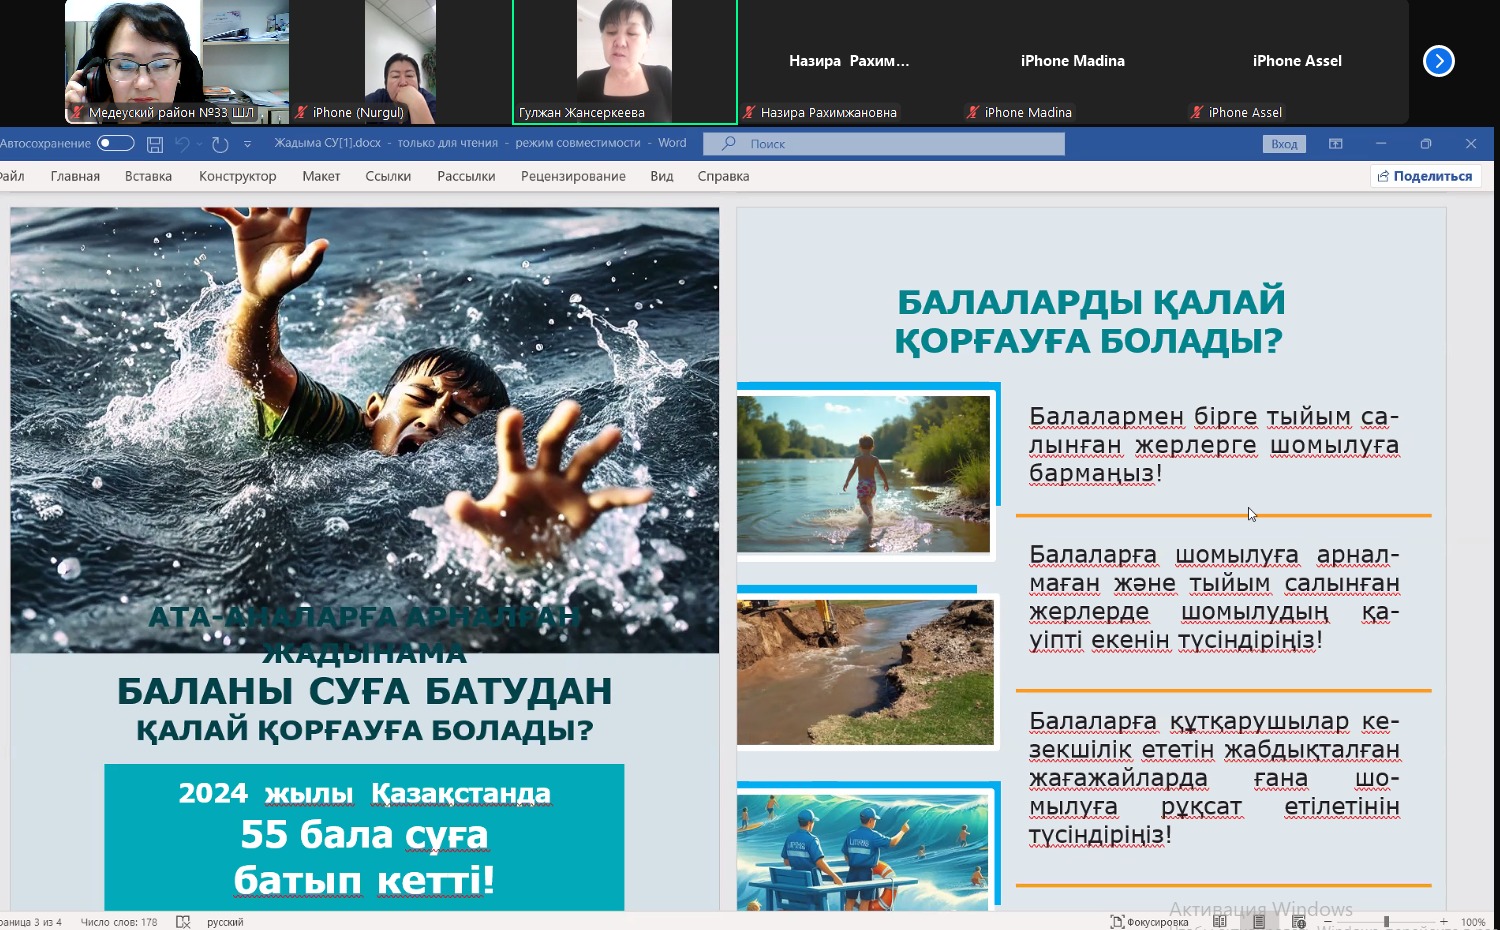
Task: Switch to Web Layout view icon
Action: (x=1298, y=922)
